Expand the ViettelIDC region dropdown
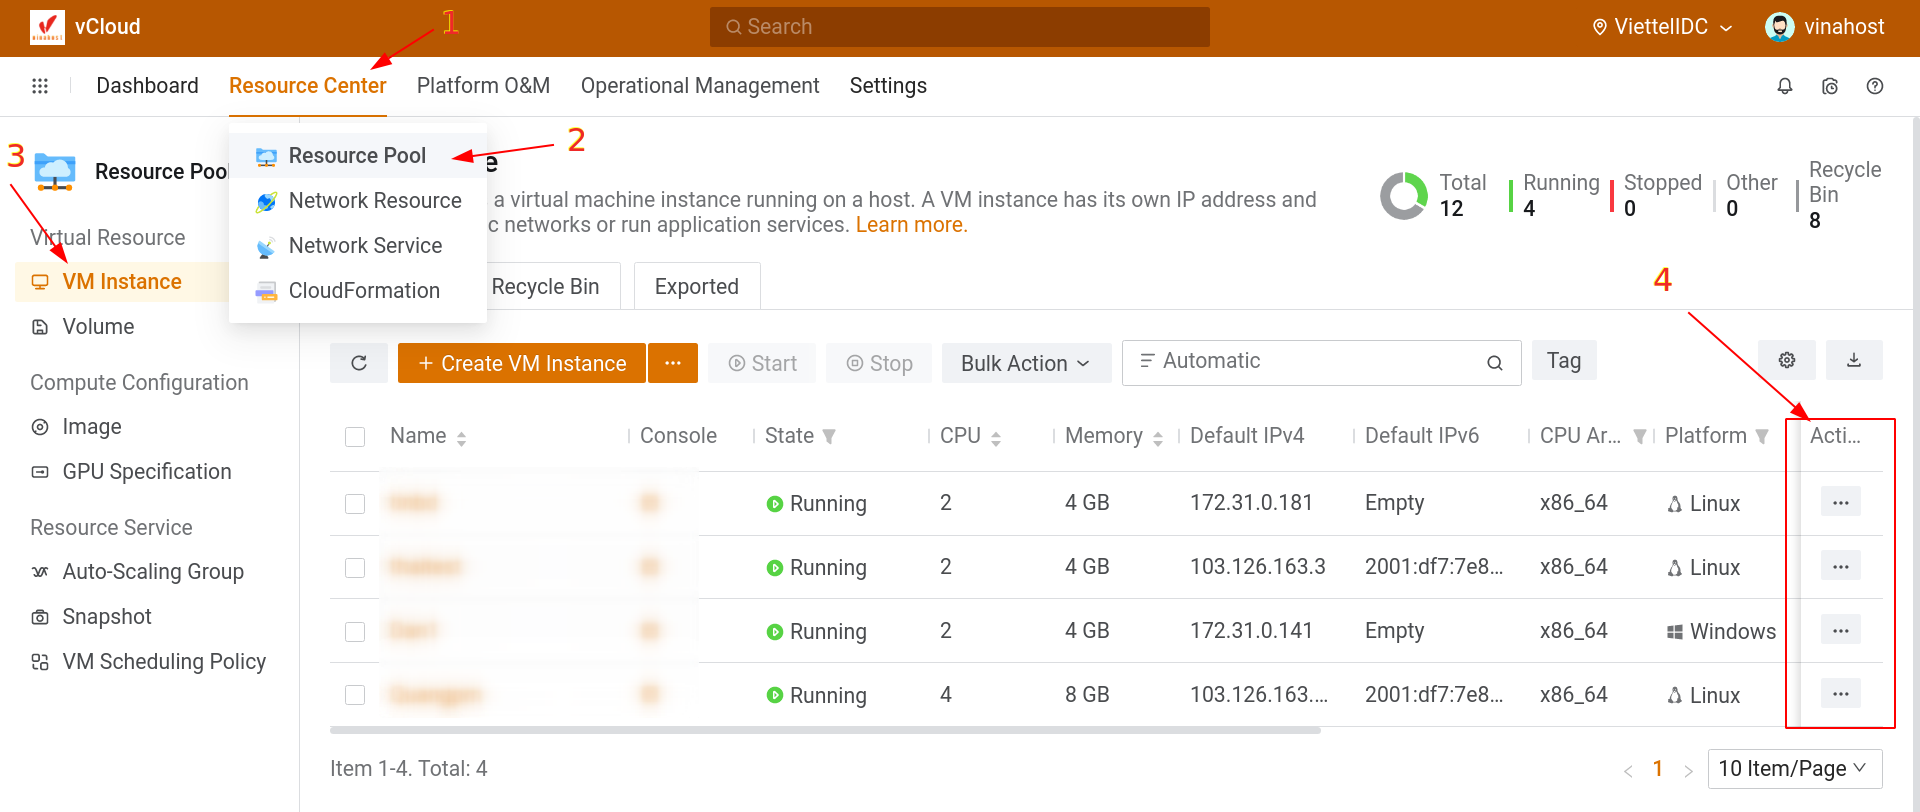Screen dimensions: 1920x812 (x=1662, y=27)
